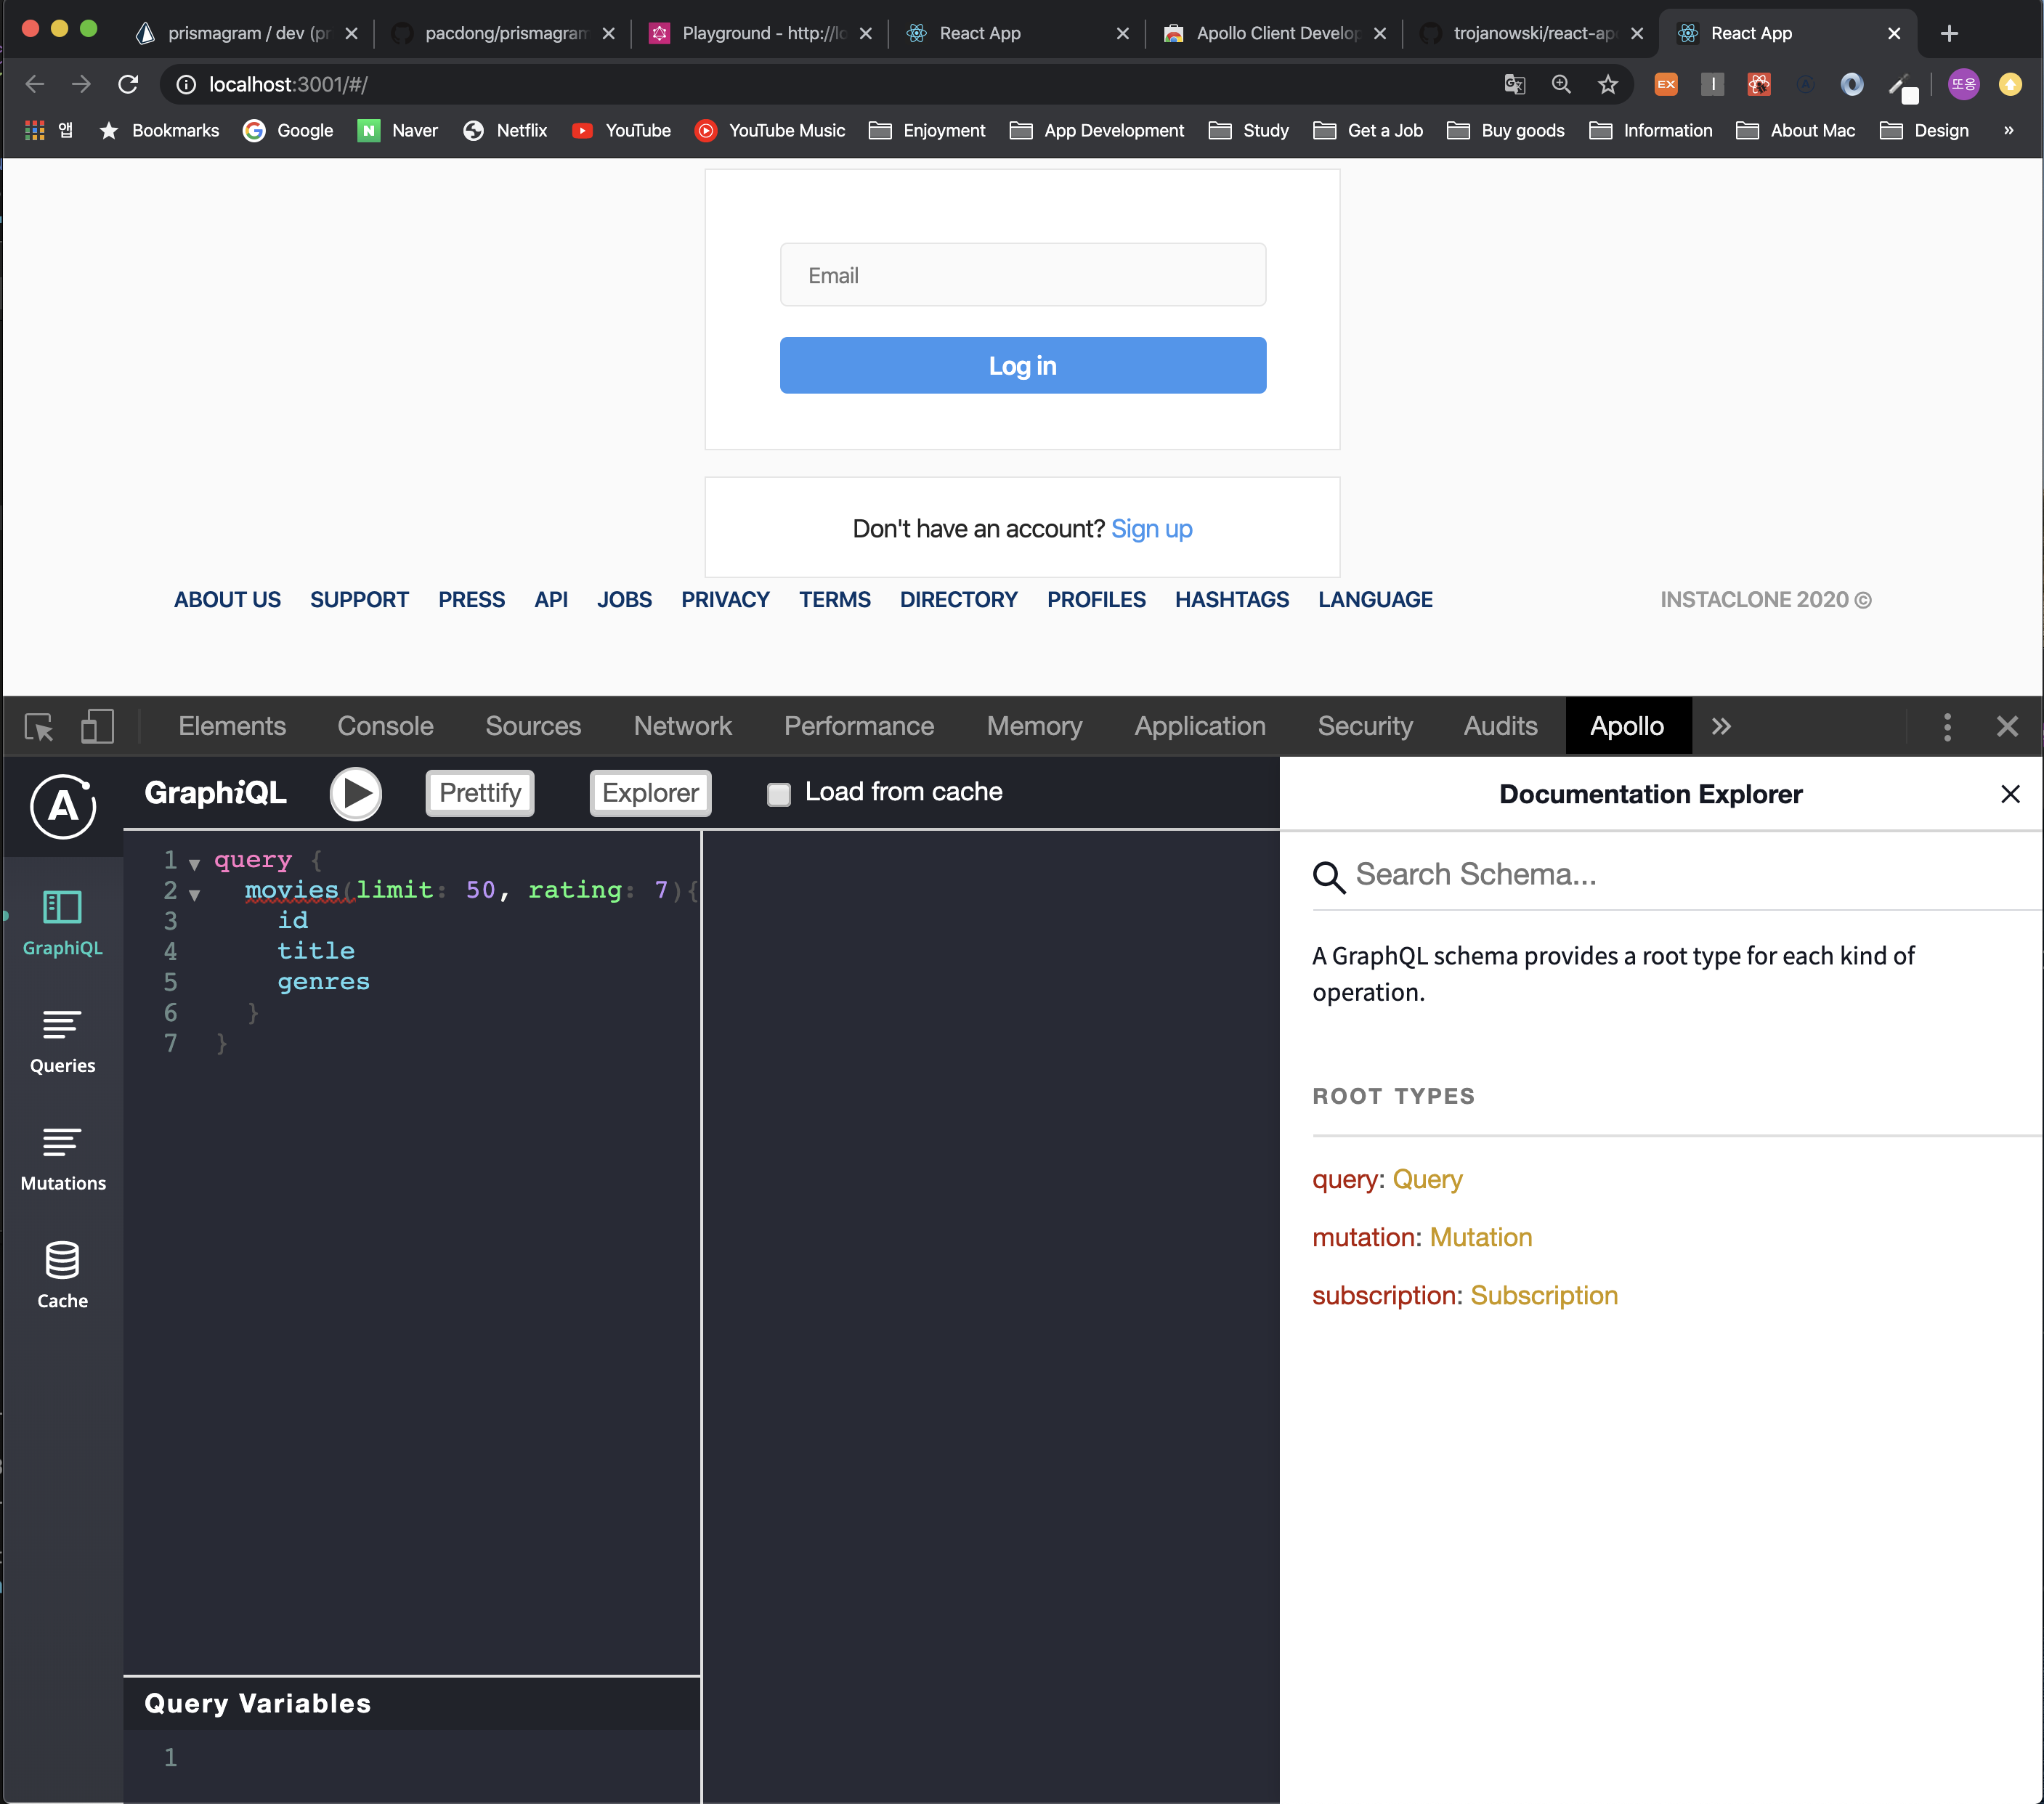Viewport: 2044px width, 1804px height.
Task: Click the orange EX extension icon
Action: pyautogui.click(x=1666, y=85)
